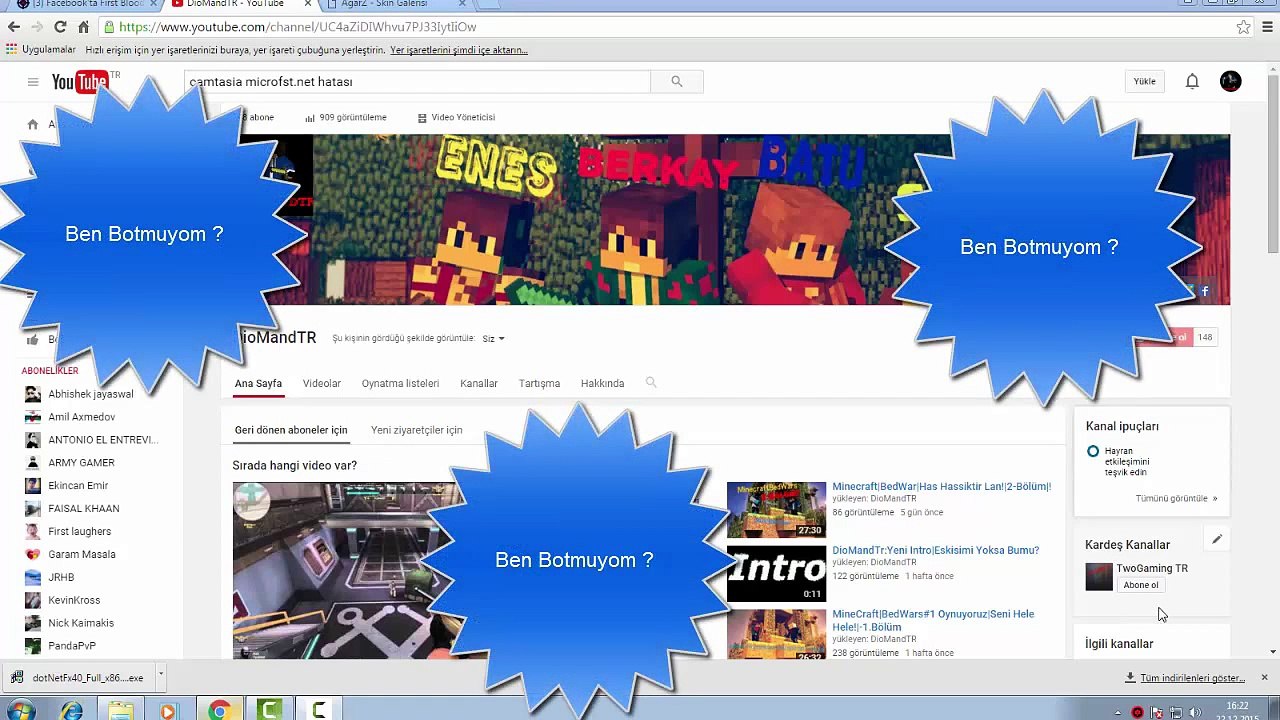Screen dimensions: 1280x720
Task: Click the Chrome icon in the taskbar
Action: pyautogui.click(x=219, y=710)
